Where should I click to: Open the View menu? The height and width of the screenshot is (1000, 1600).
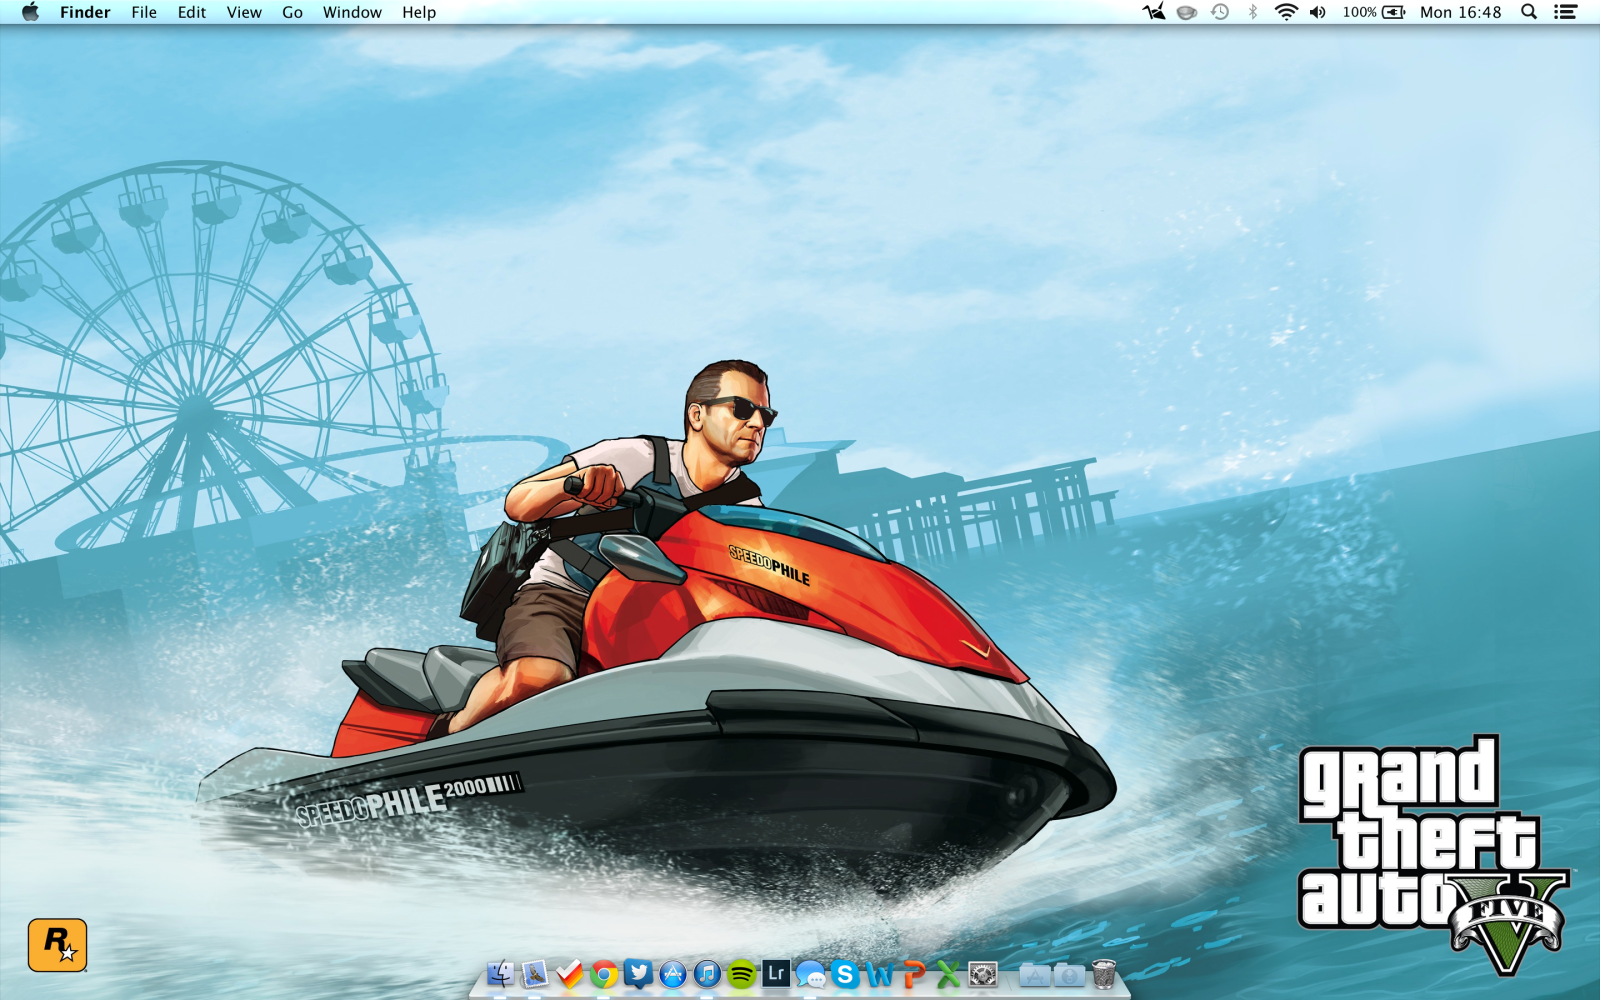point(244,12)
